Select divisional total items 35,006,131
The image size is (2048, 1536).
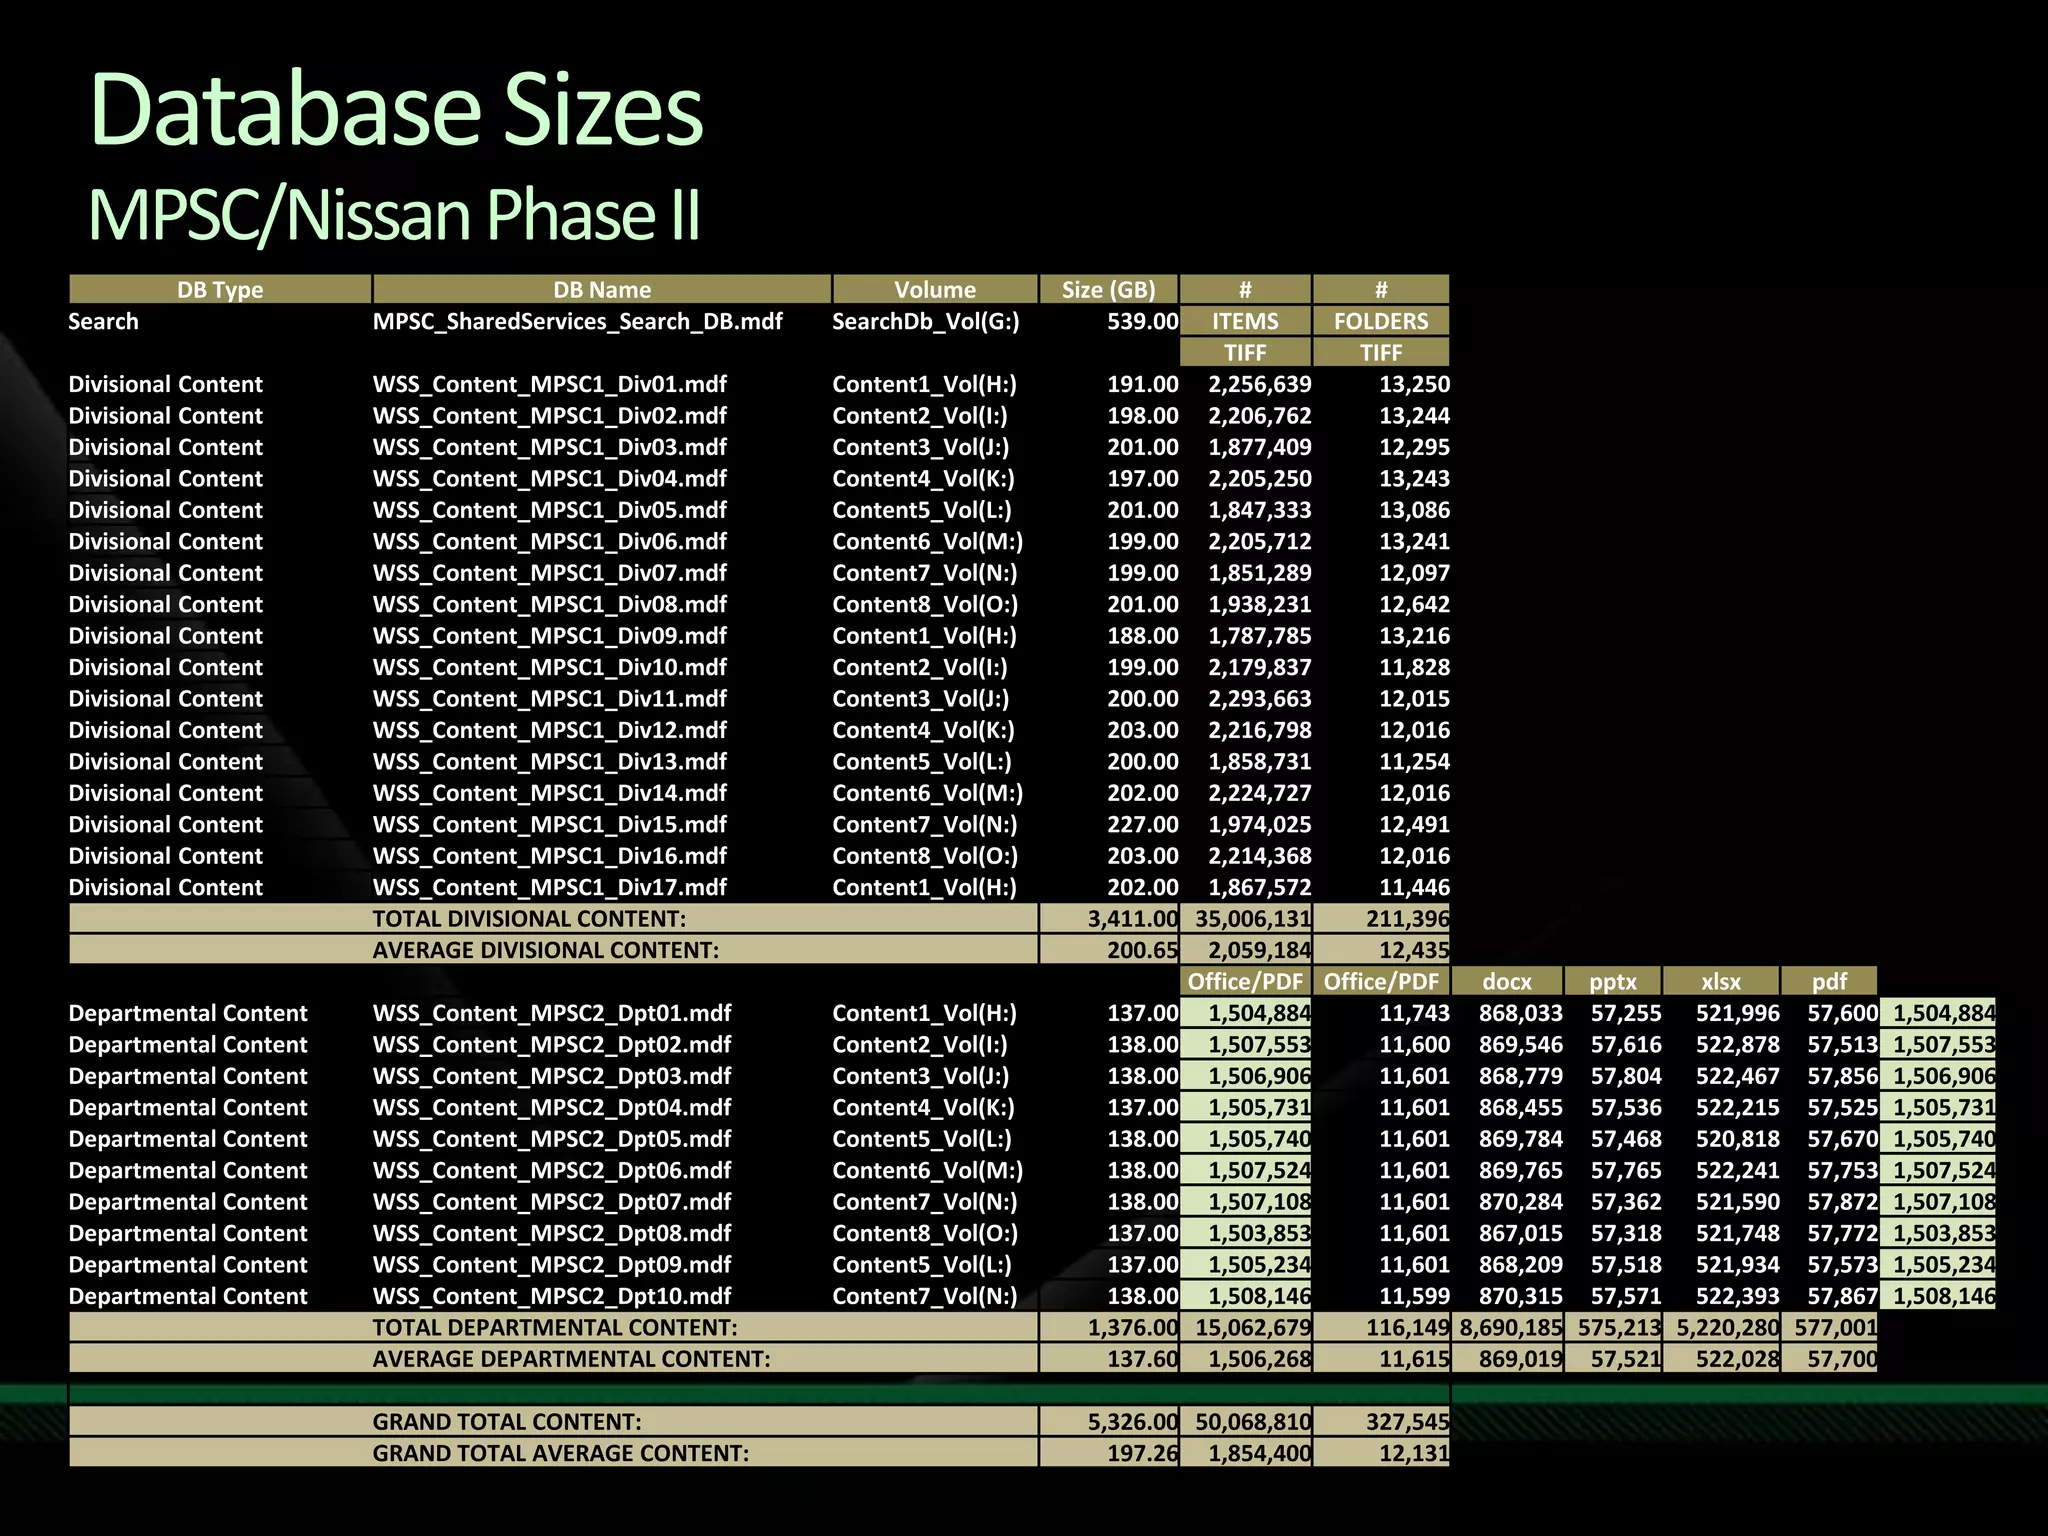coord(1253,919)
